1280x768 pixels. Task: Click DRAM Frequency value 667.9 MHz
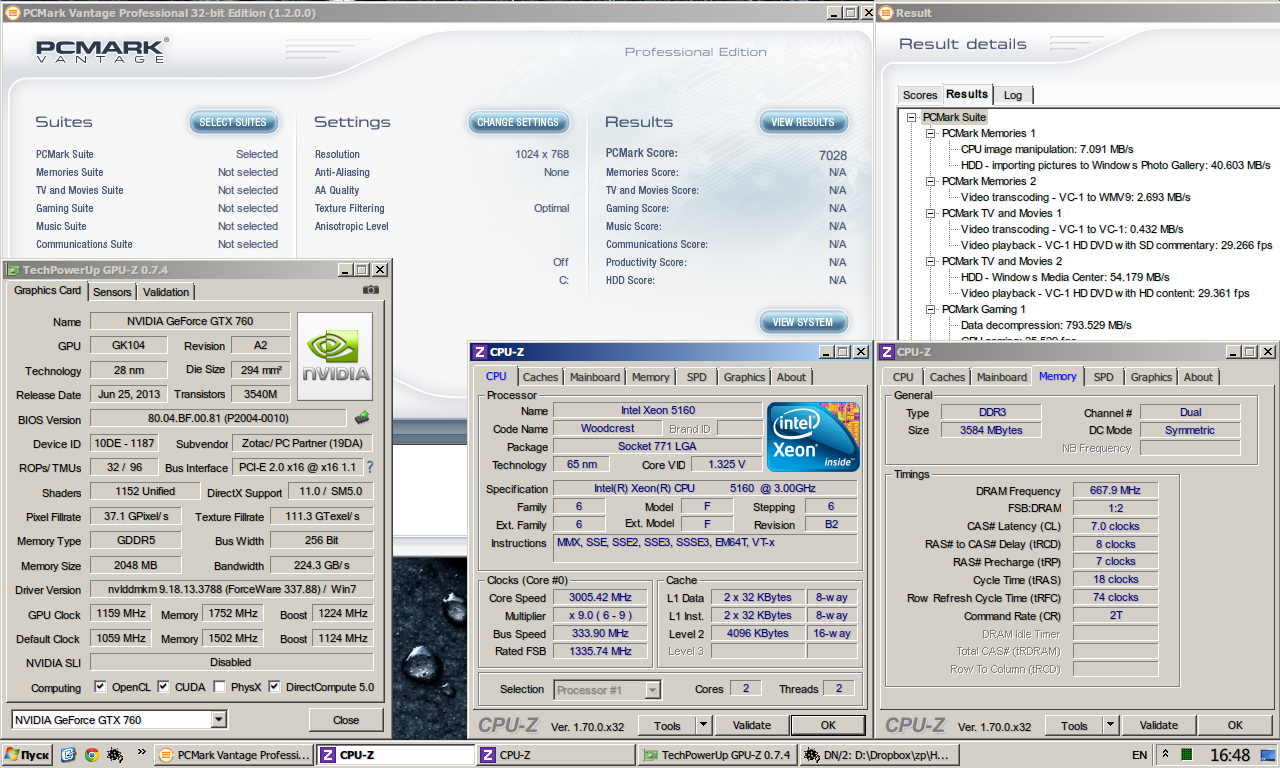tap(1116, 490)
